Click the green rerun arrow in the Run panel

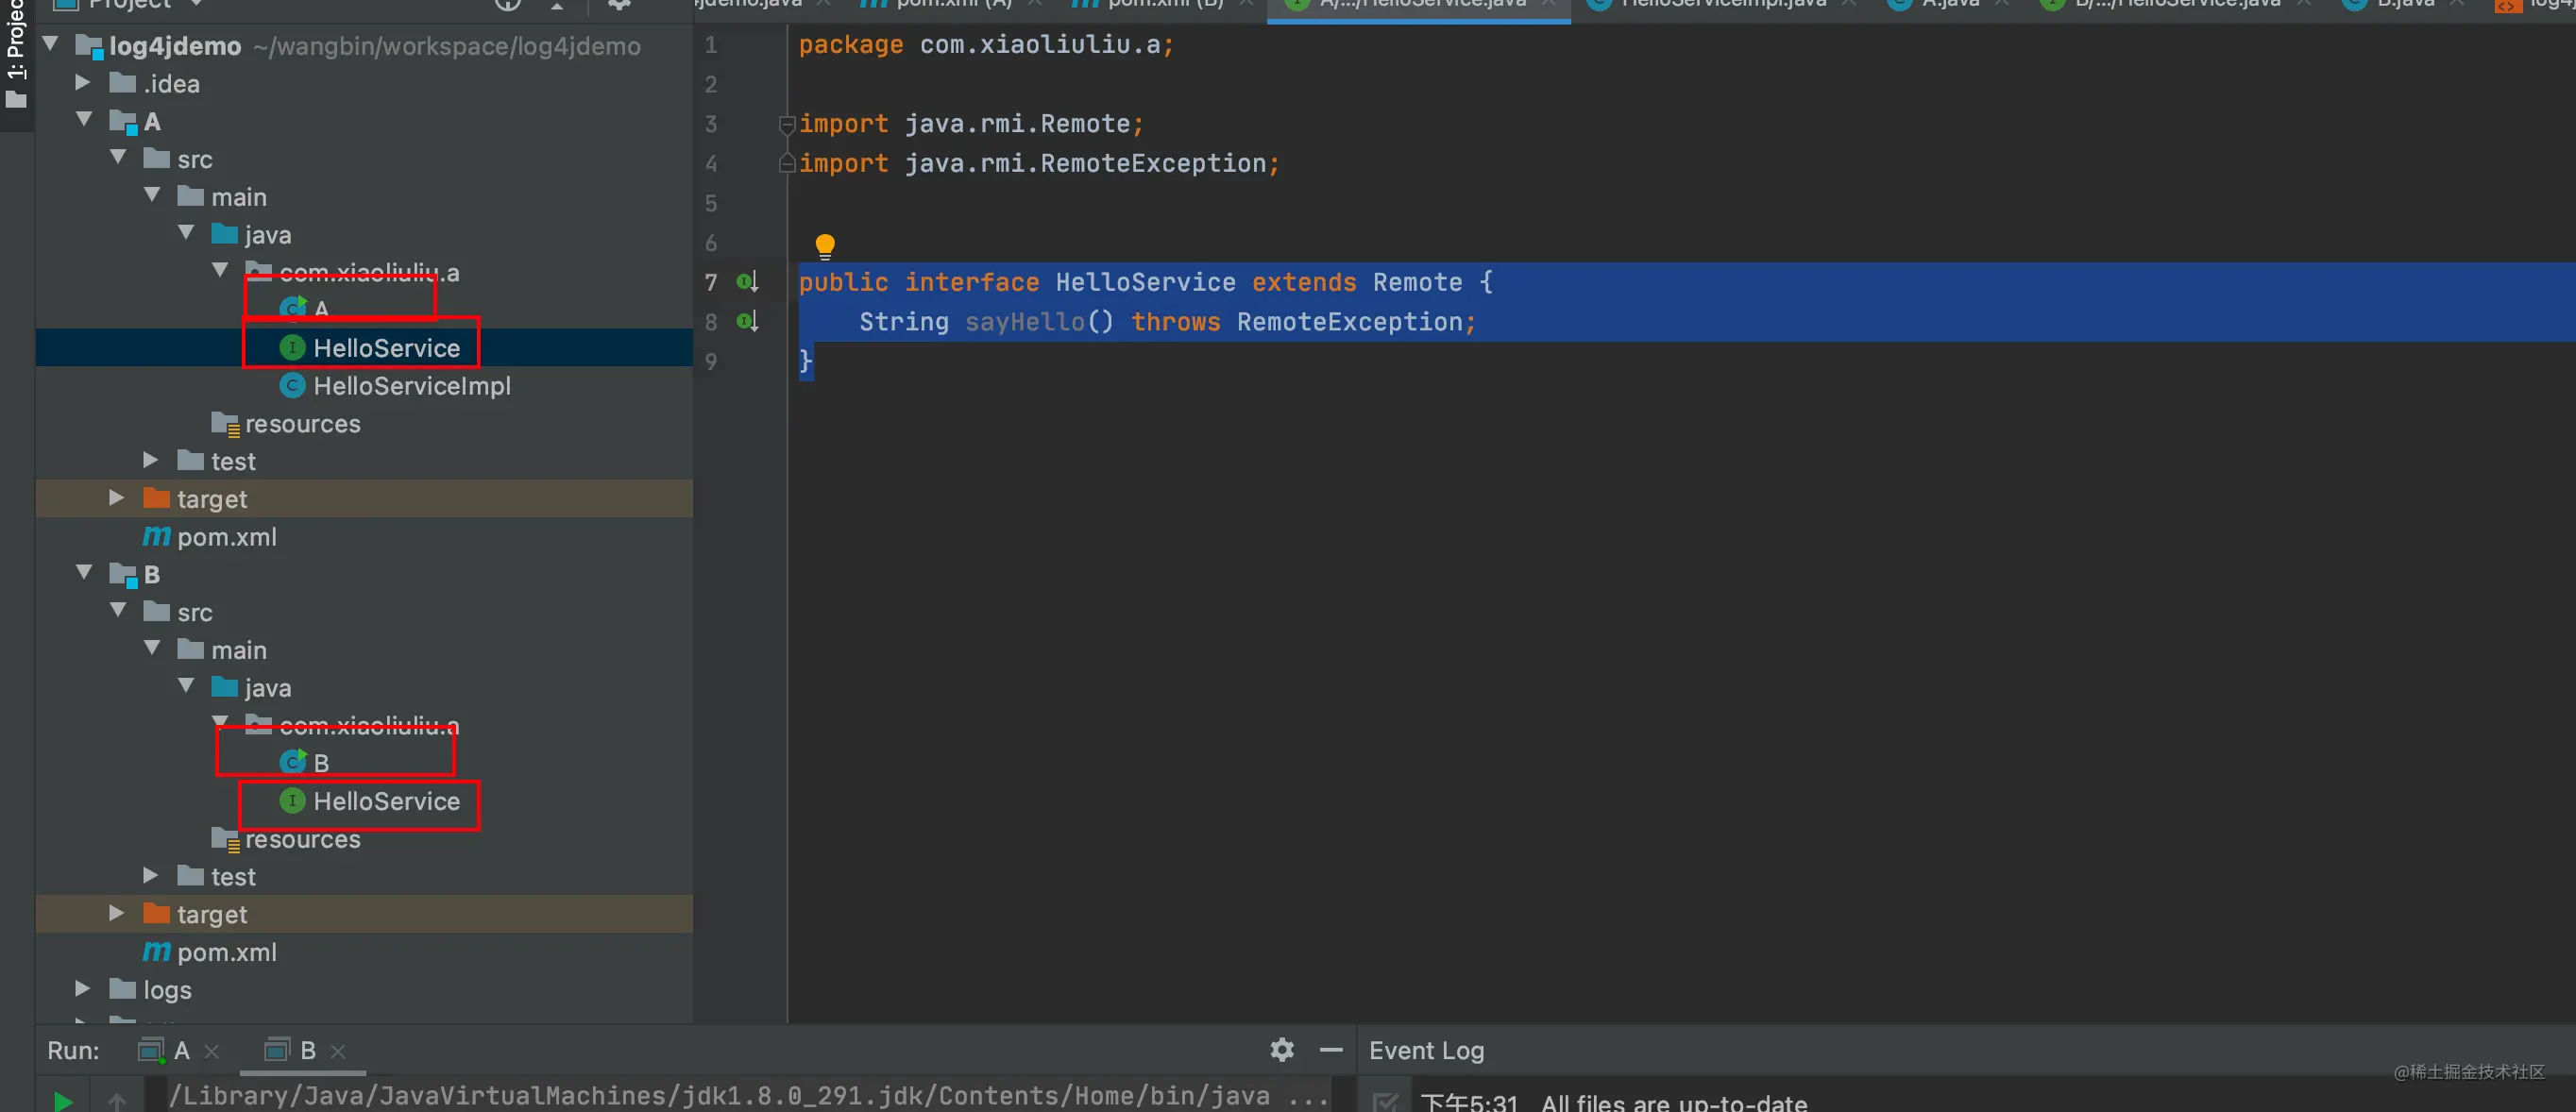pos(63,1101)
